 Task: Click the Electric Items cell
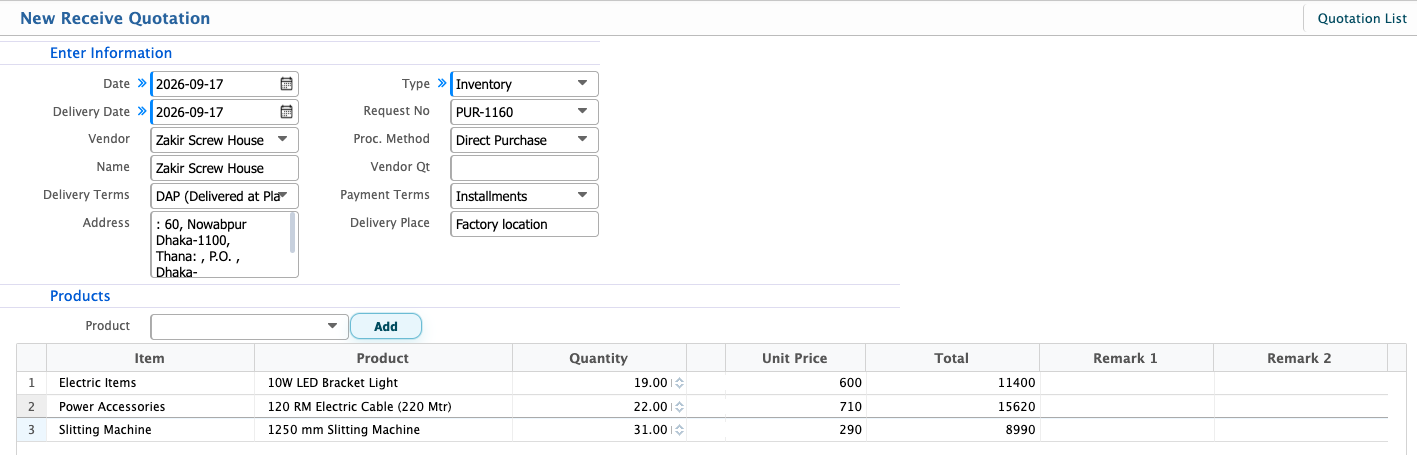[150, 383]
